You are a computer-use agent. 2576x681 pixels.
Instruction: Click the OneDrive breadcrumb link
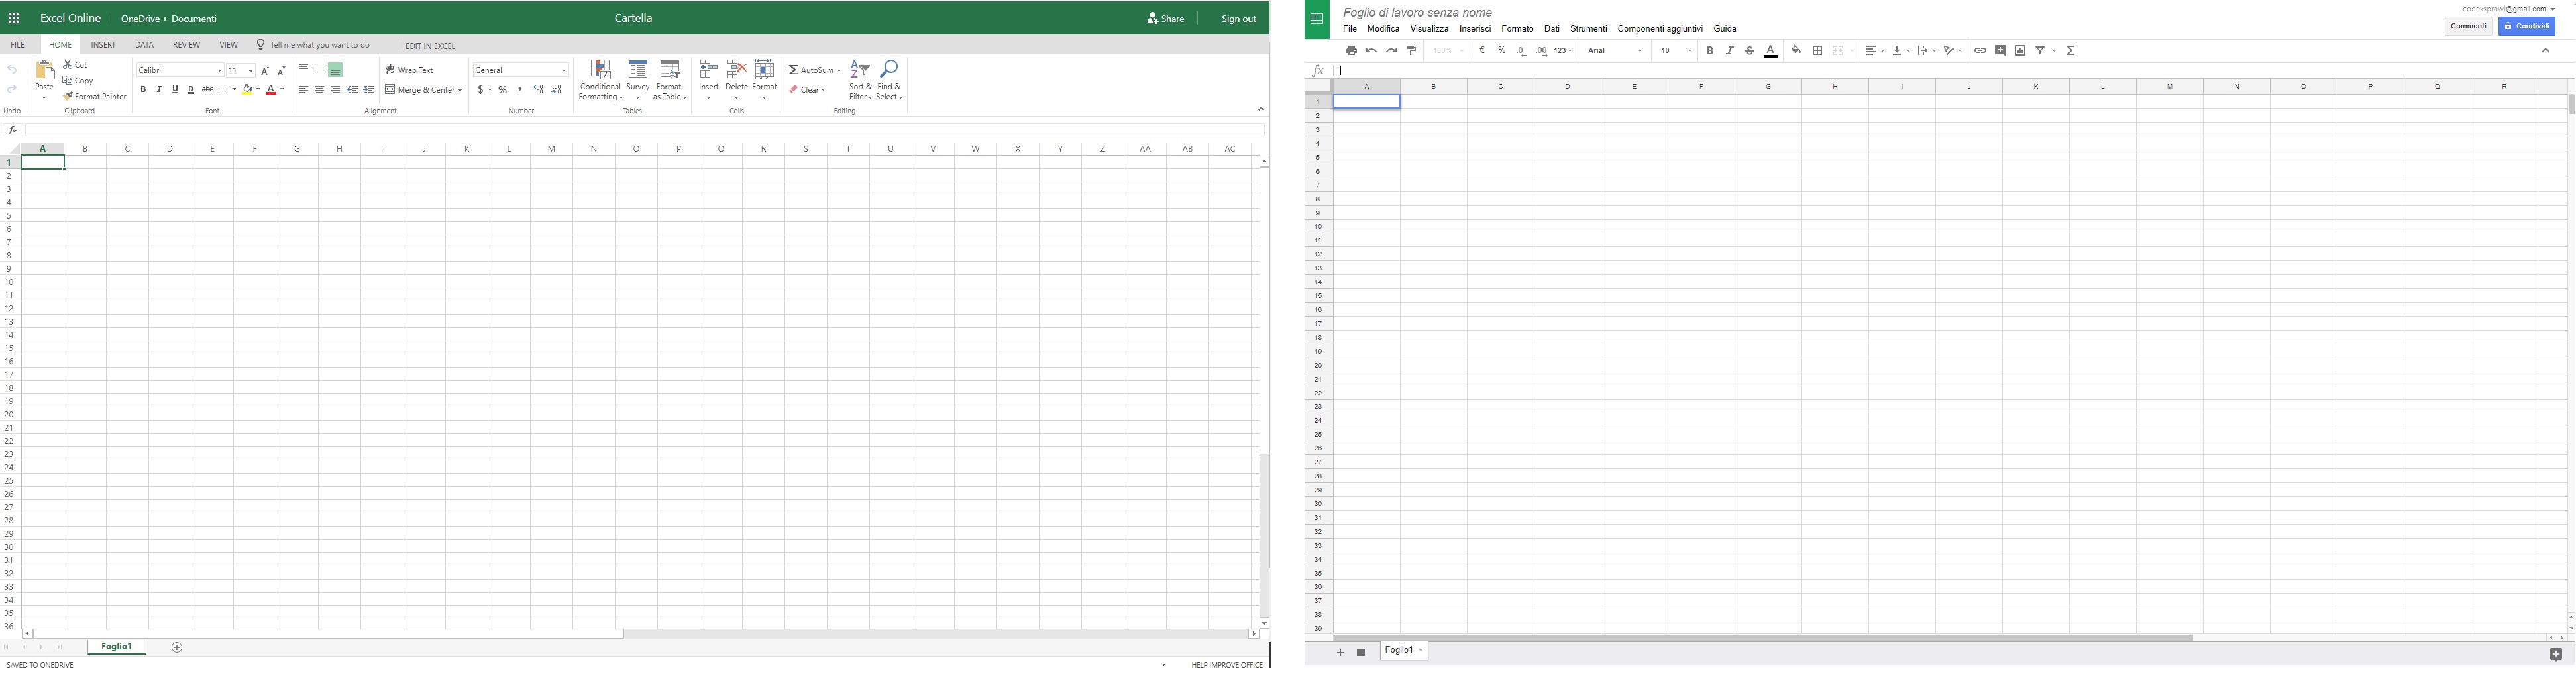coord(141,18)
